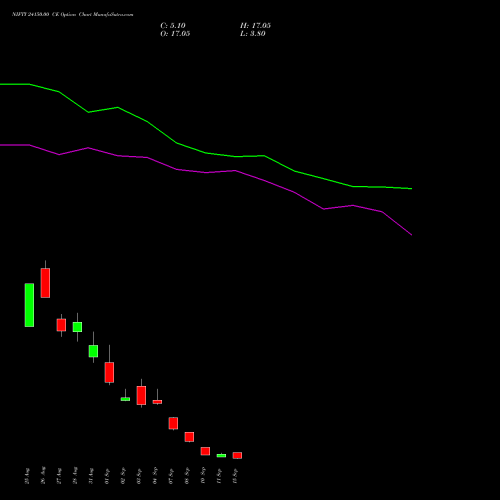Click the green candle on 28 Aug
The width and height of the screenshot is (500, 500).
click(77, 327)
